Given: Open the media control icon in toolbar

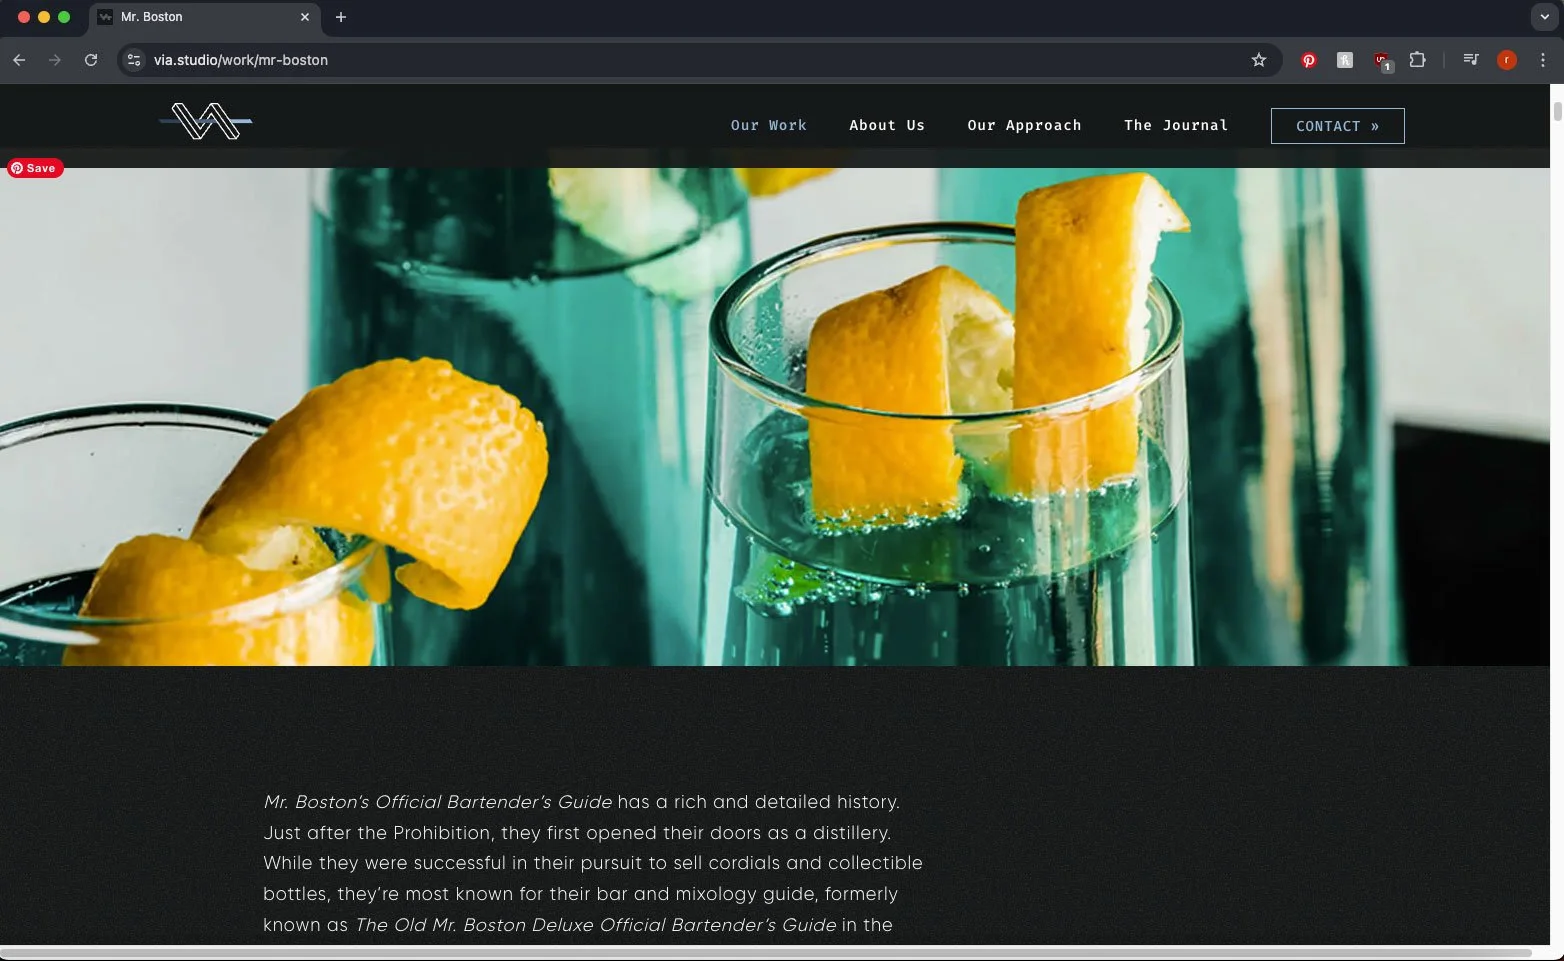Looking at the screenshot, I should (1470, 60).
